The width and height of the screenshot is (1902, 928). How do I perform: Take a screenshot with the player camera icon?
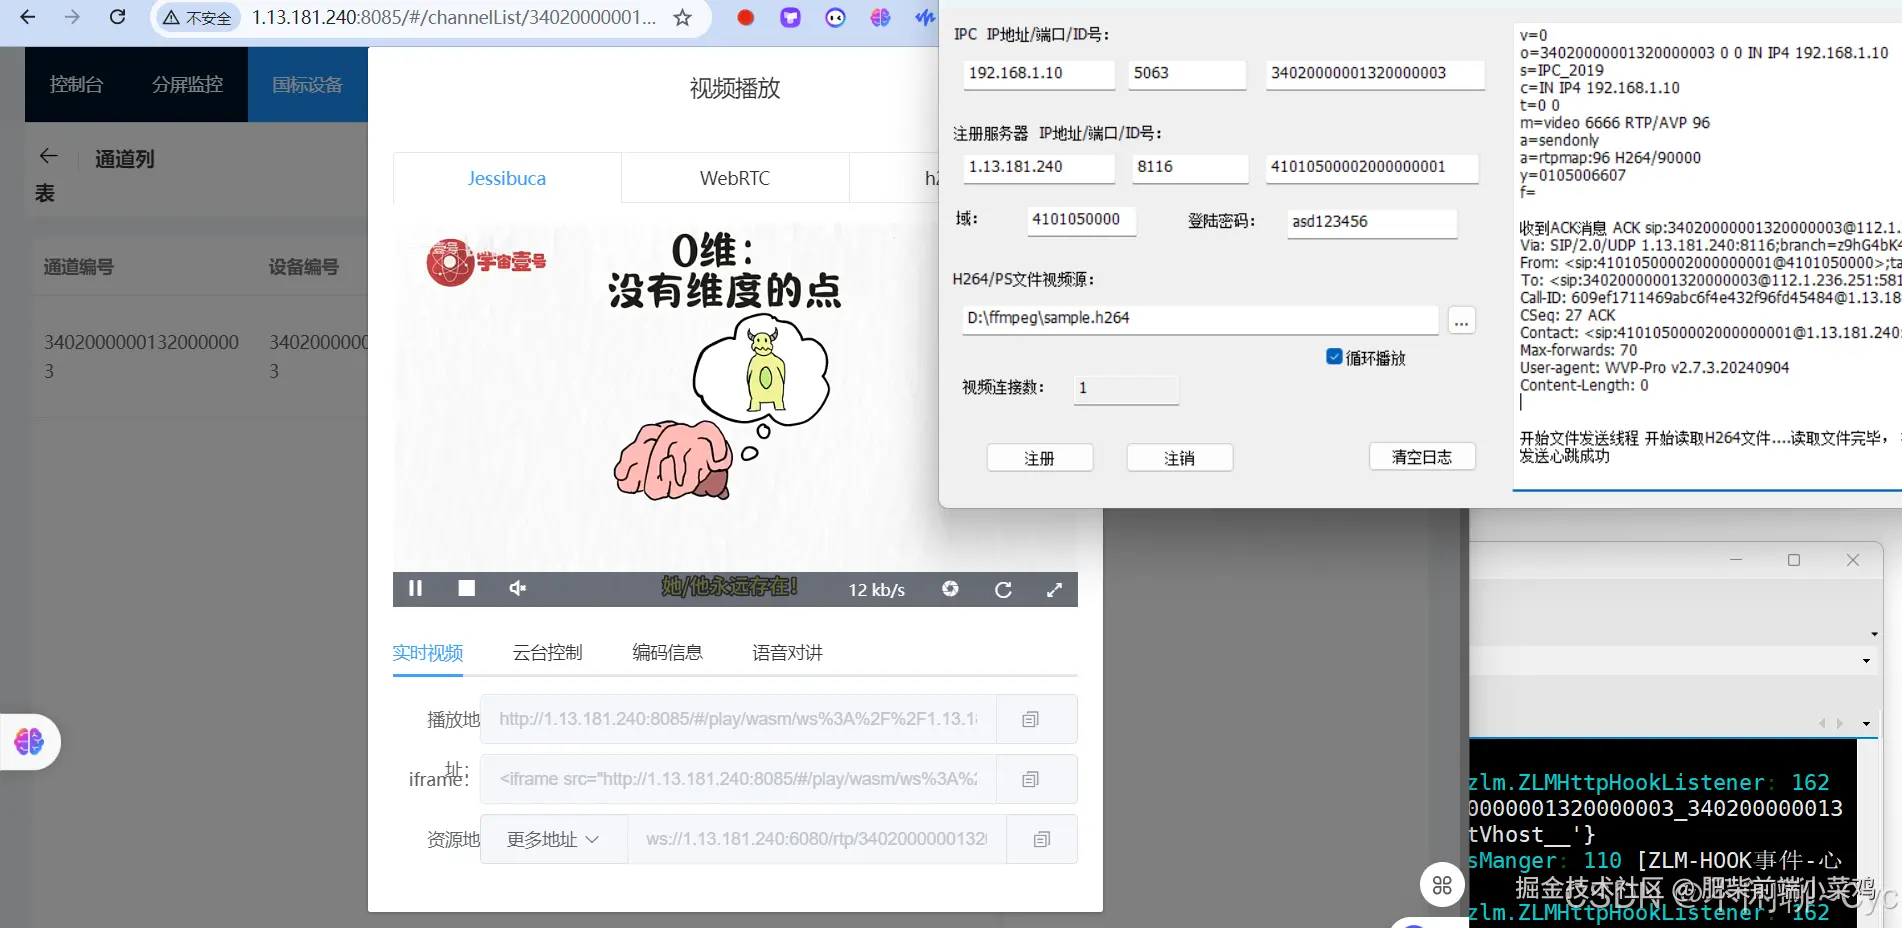point(950,589)
